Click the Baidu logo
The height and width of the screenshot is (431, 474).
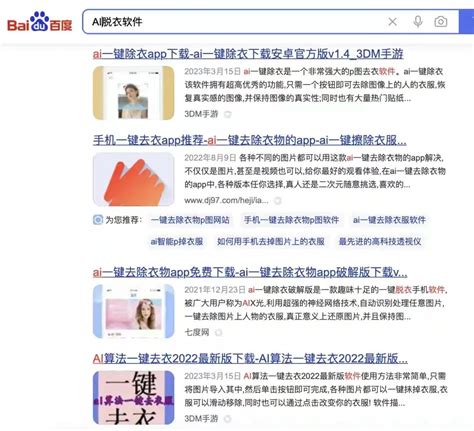point(39,22)
